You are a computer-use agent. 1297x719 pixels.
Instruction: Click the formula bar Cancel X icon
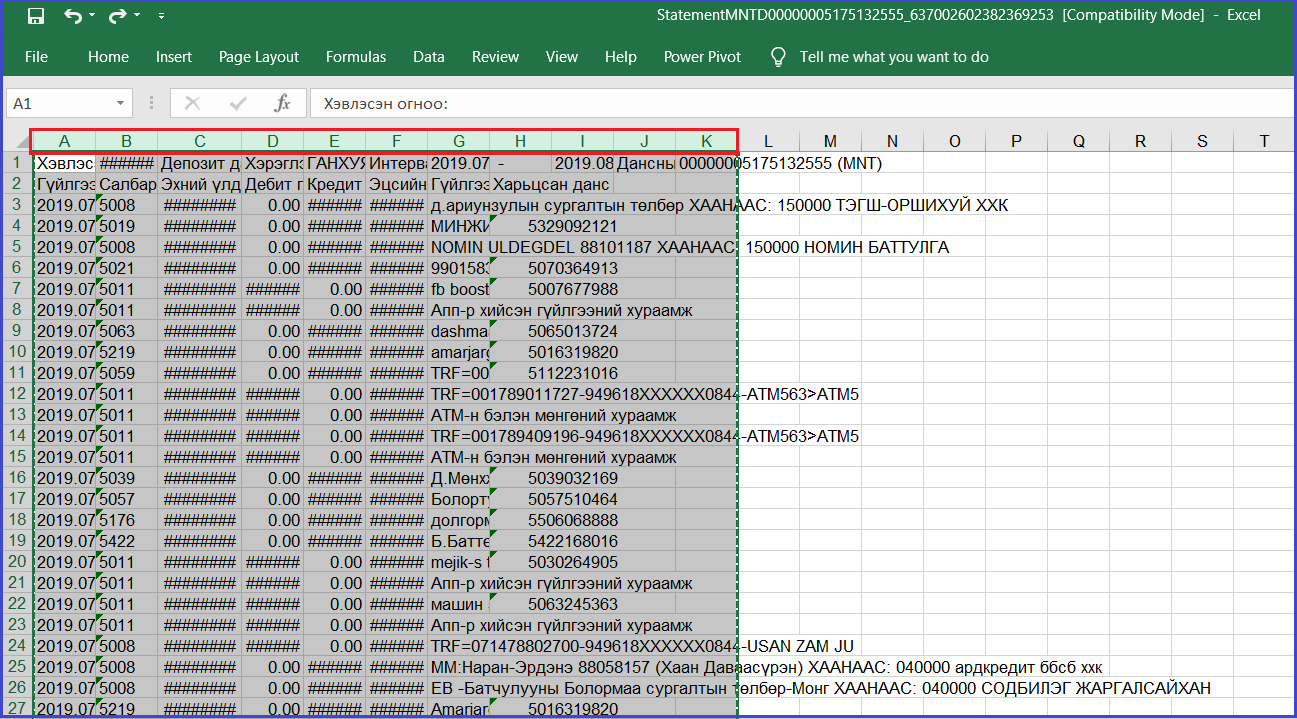[193, 103]
